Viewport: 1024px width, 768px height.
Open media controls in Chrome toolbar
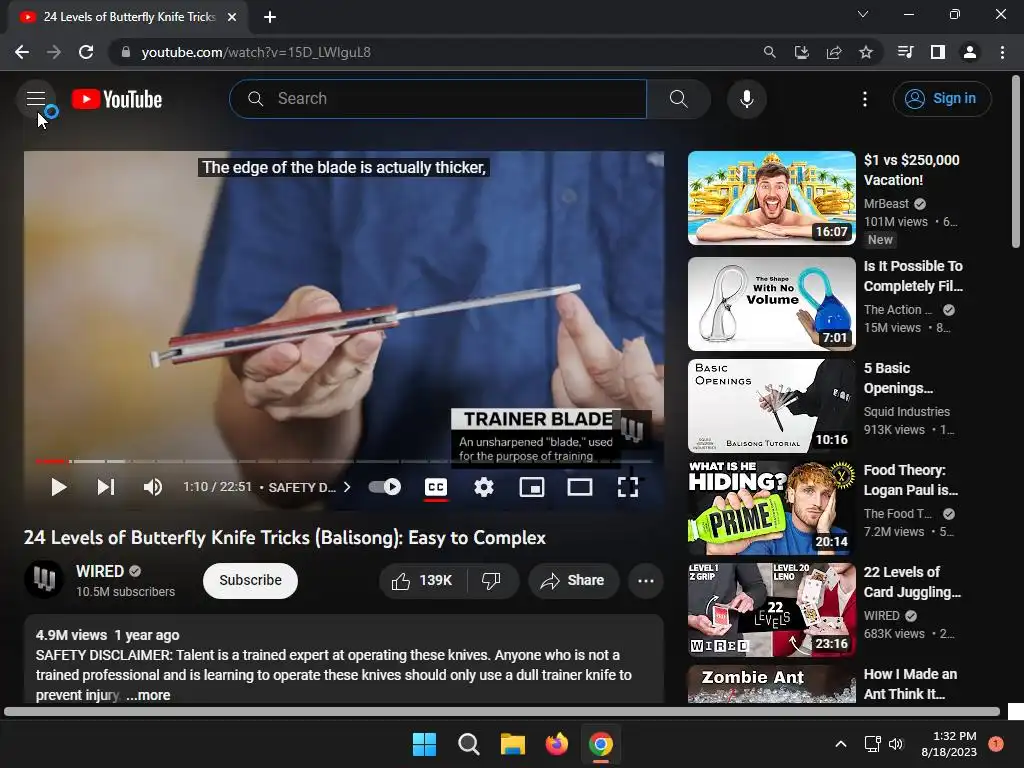905,52
